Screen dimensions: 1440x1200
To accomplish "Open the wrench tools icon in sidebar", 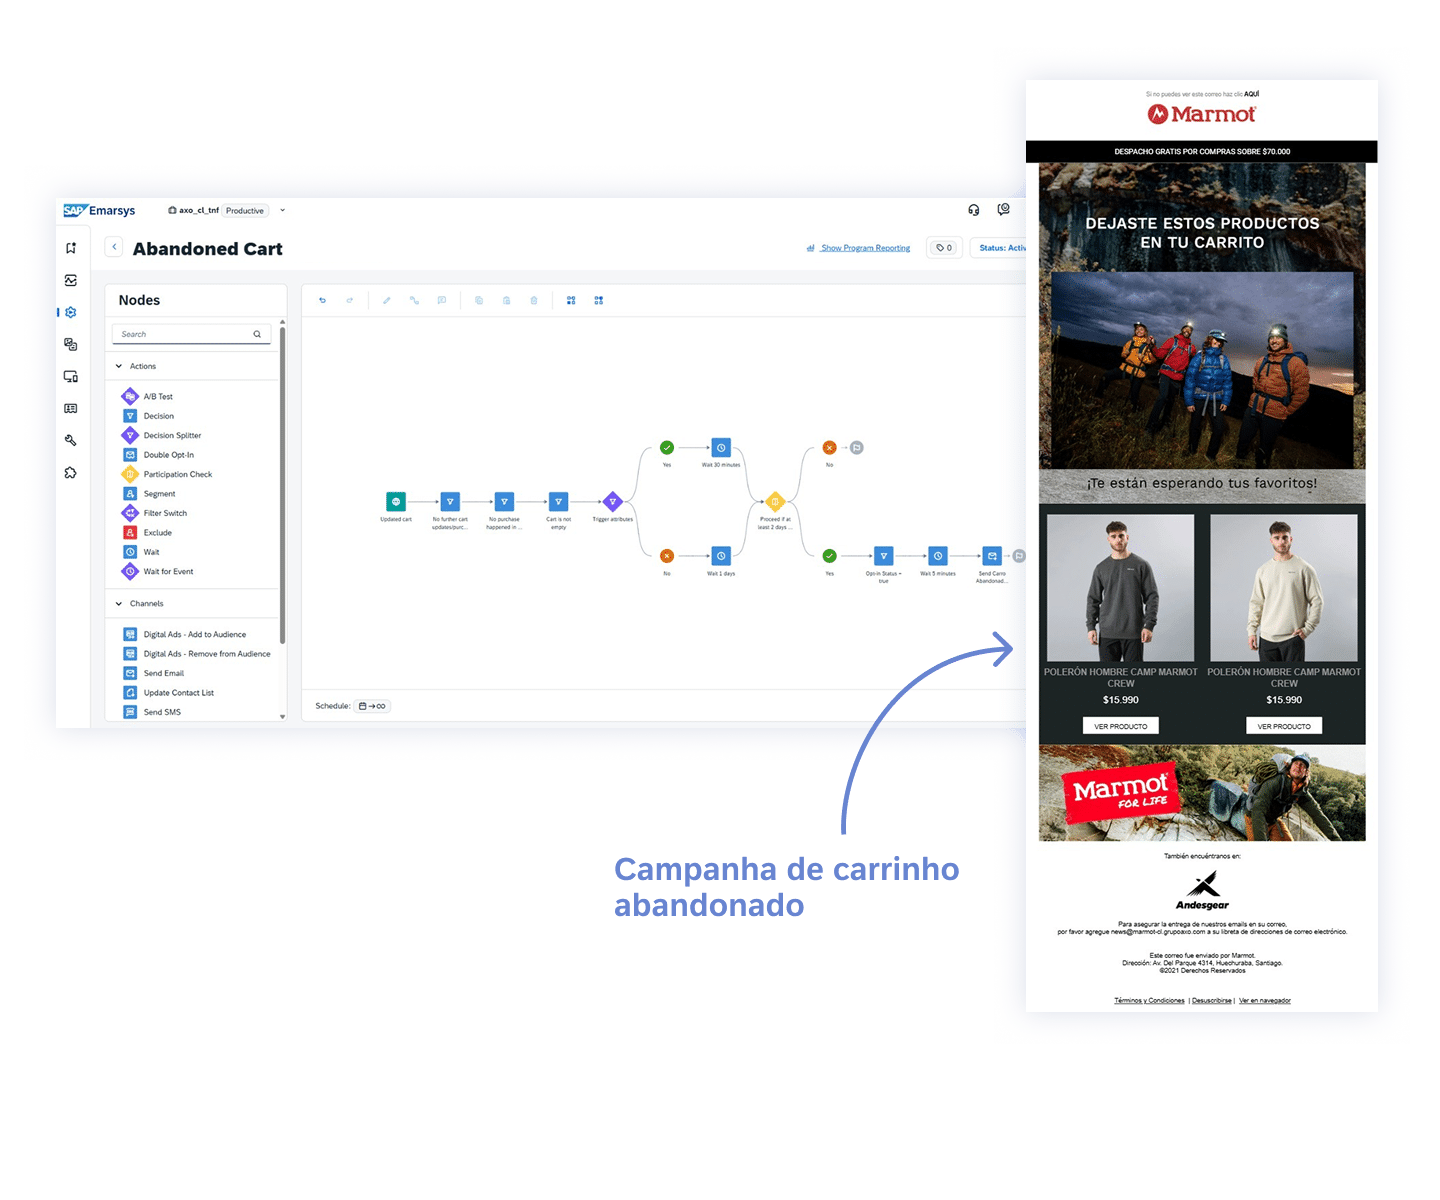I will pos(71,440).
